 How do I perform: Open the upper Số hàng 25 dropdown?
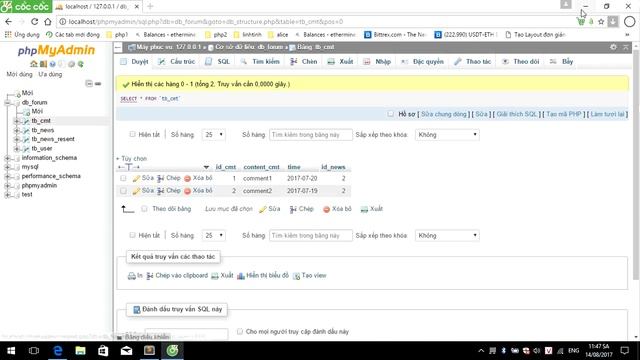coord(213,134)
